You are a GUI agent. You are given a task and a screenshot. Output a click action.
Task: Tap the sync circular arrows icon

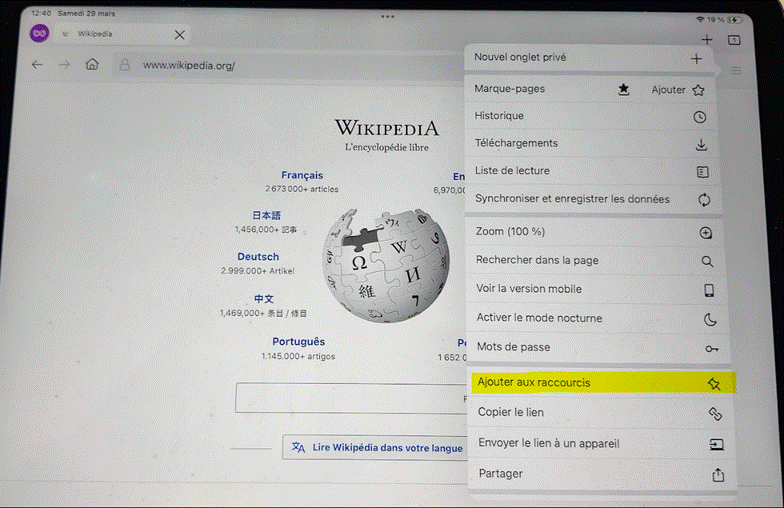[704, 200]
